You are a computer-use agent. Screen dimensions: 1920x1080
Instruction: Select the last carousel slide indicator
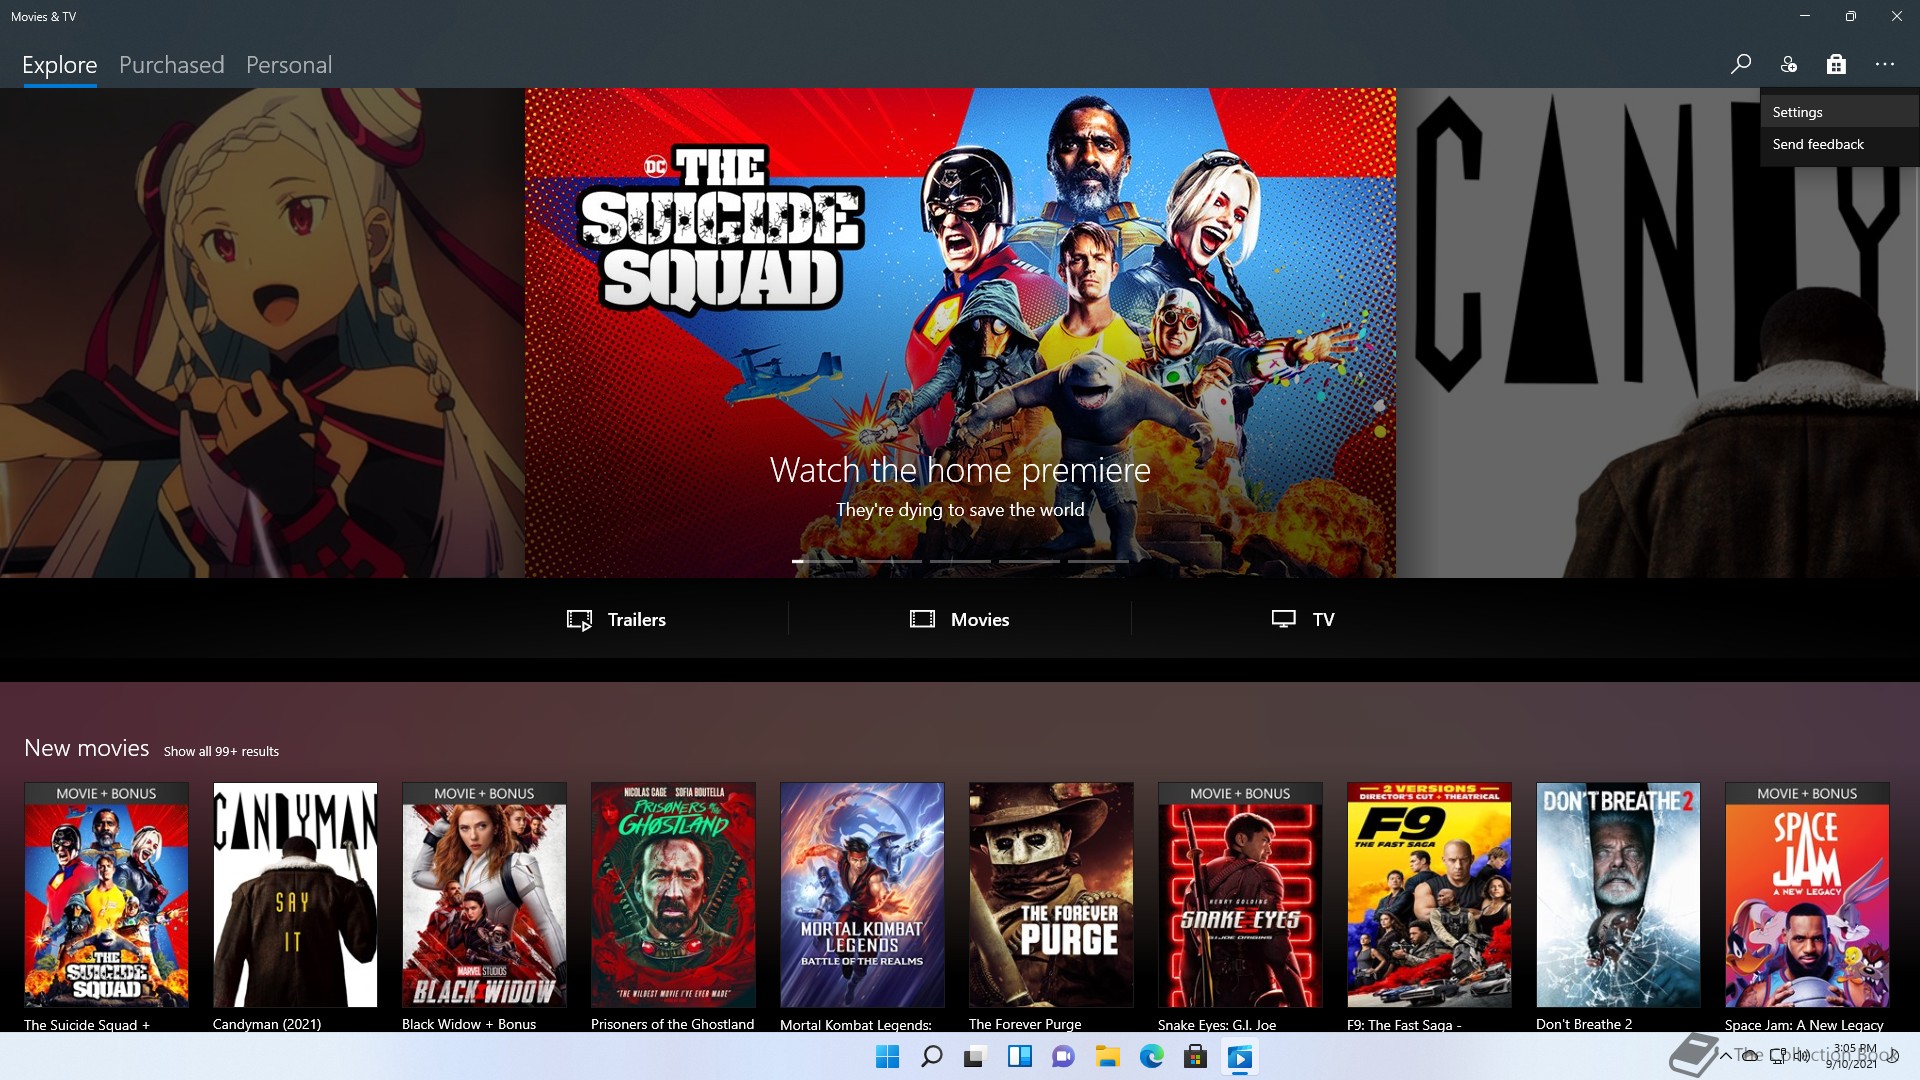(1098, 561)
